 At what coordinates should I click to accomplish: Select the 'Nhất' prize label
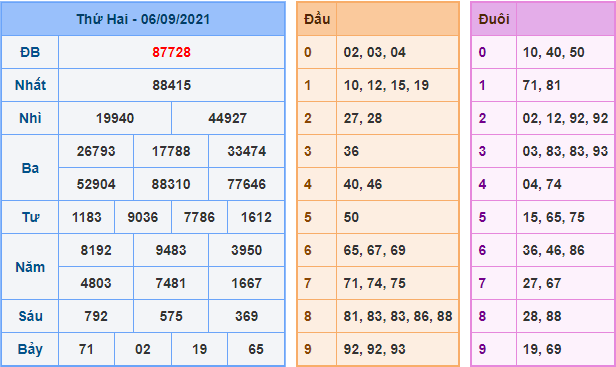[30, 85]
